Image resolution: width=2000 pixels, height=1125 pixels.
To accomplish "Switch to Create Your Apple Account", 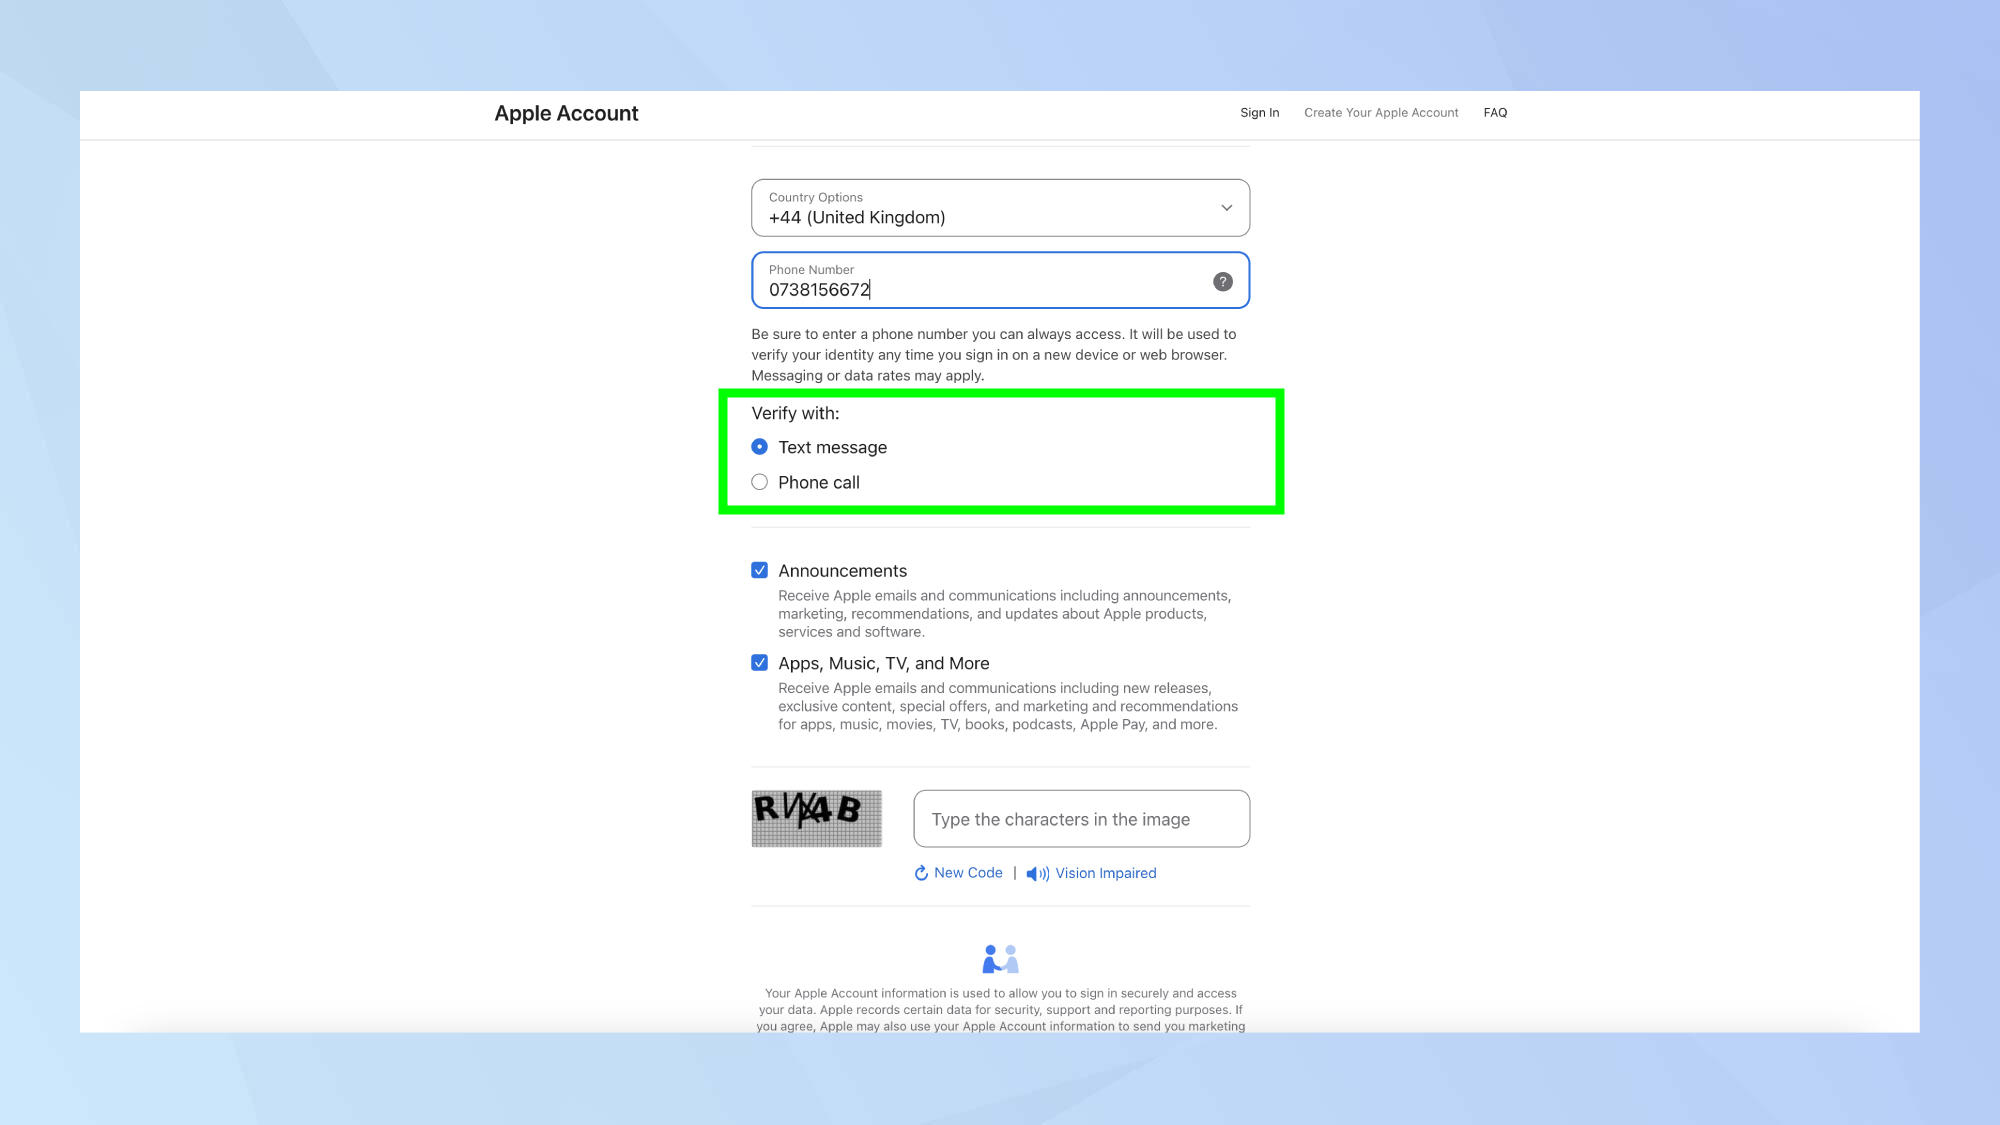I will tap(1381, 112).
